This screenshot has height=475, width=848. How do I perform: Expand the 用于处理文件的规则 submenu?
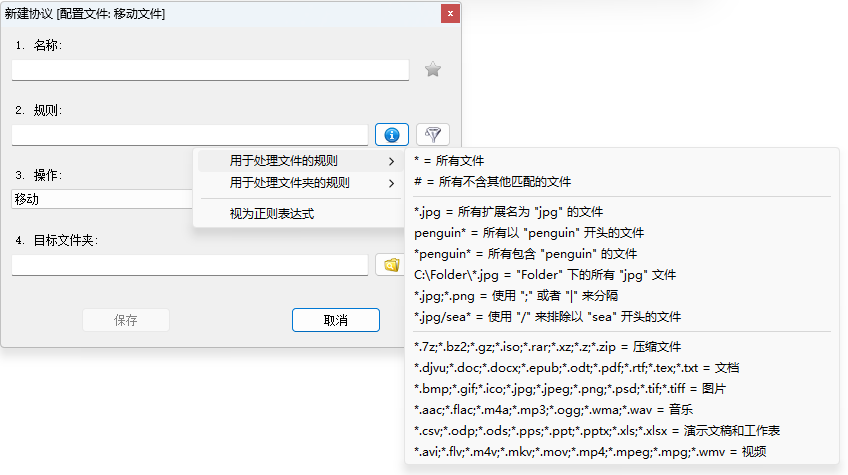click(x=297, y=161)
